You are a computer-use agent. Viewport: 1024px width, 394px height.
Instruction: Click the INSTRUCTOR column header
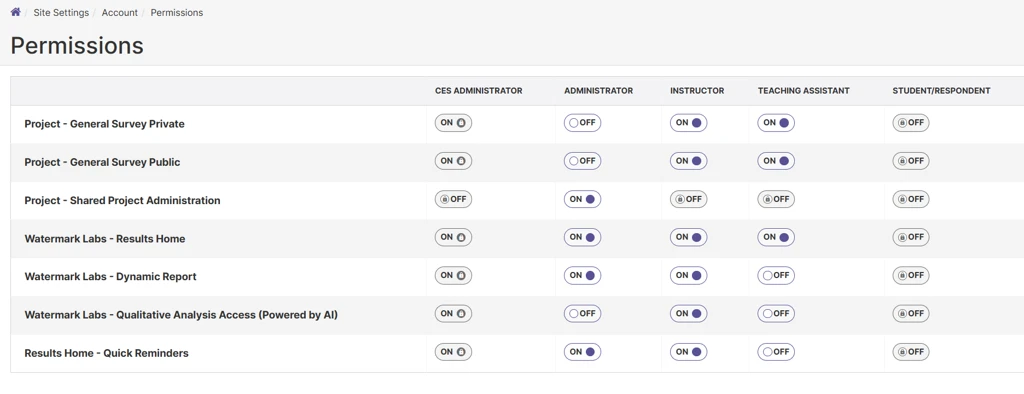[x=697, y=91]
